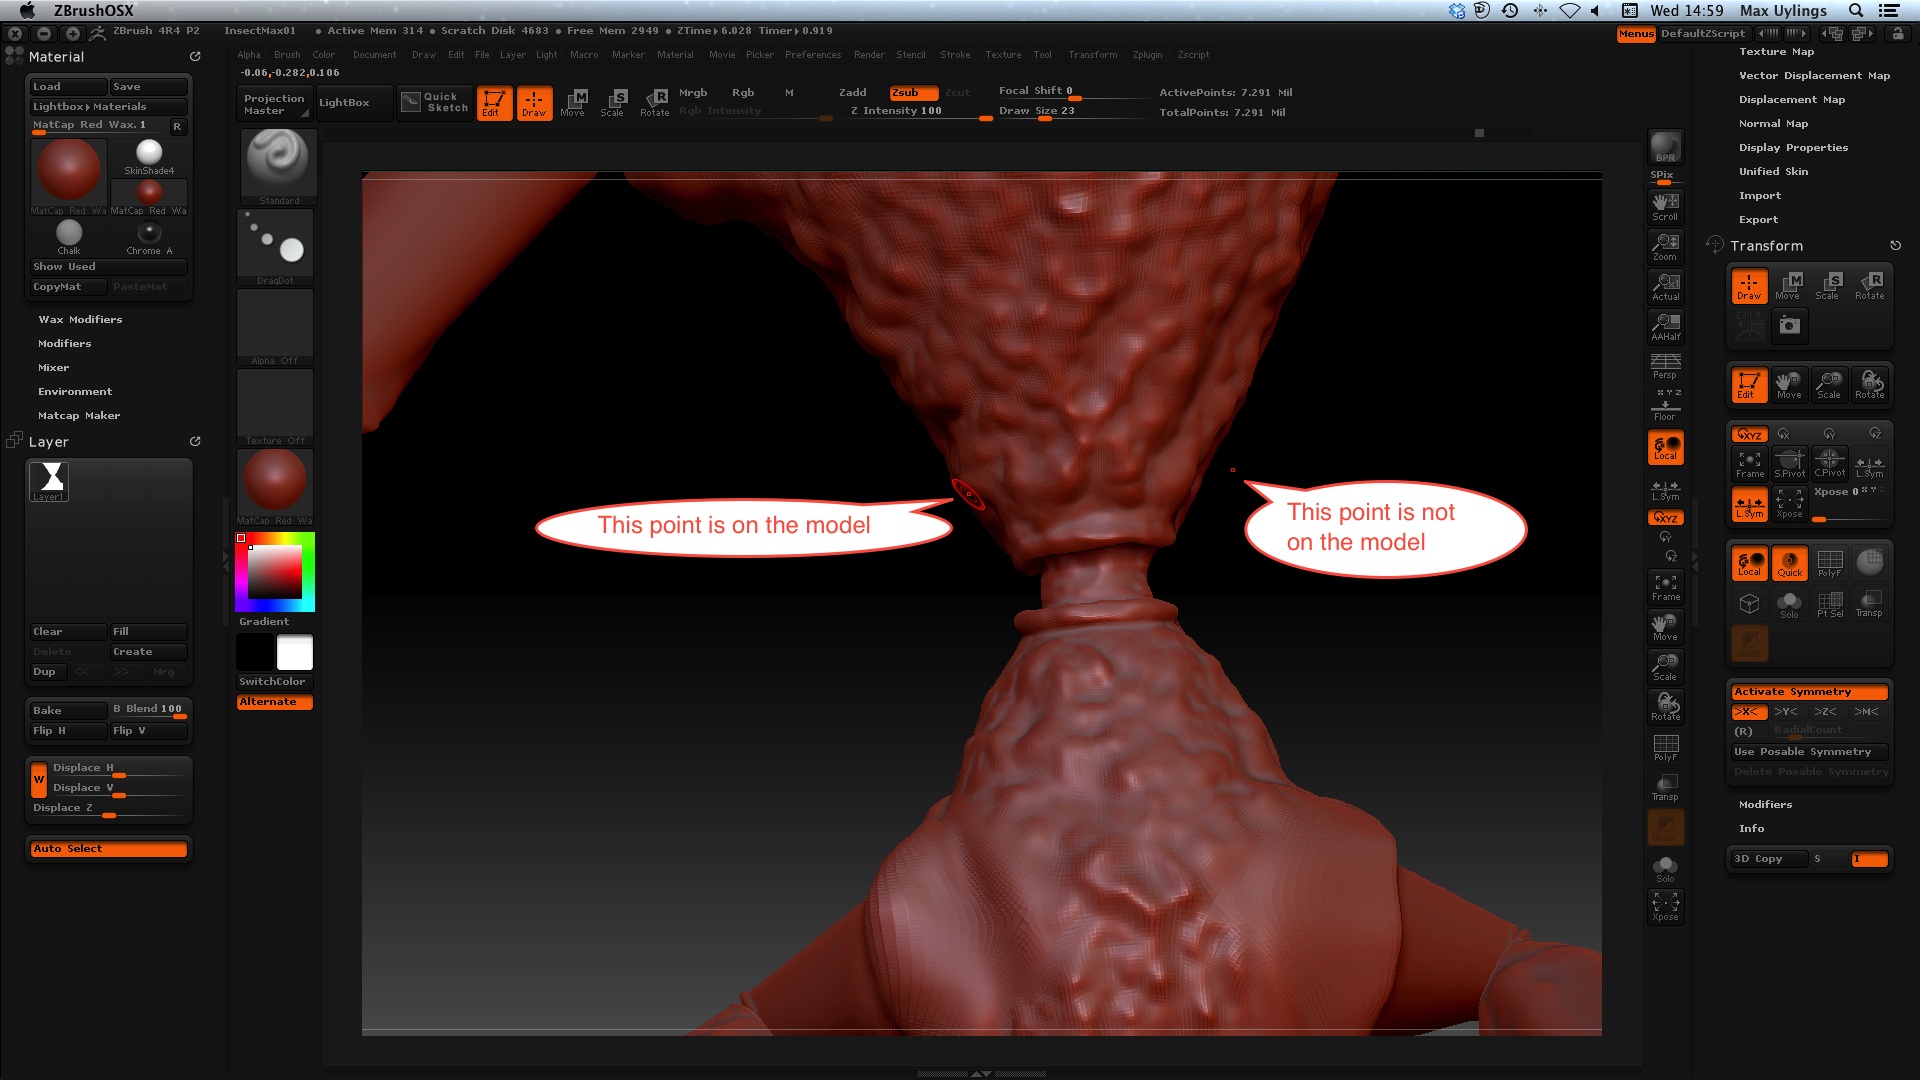Expand Wax Modifiers section

pyautogui.click(x=80, y=320)
